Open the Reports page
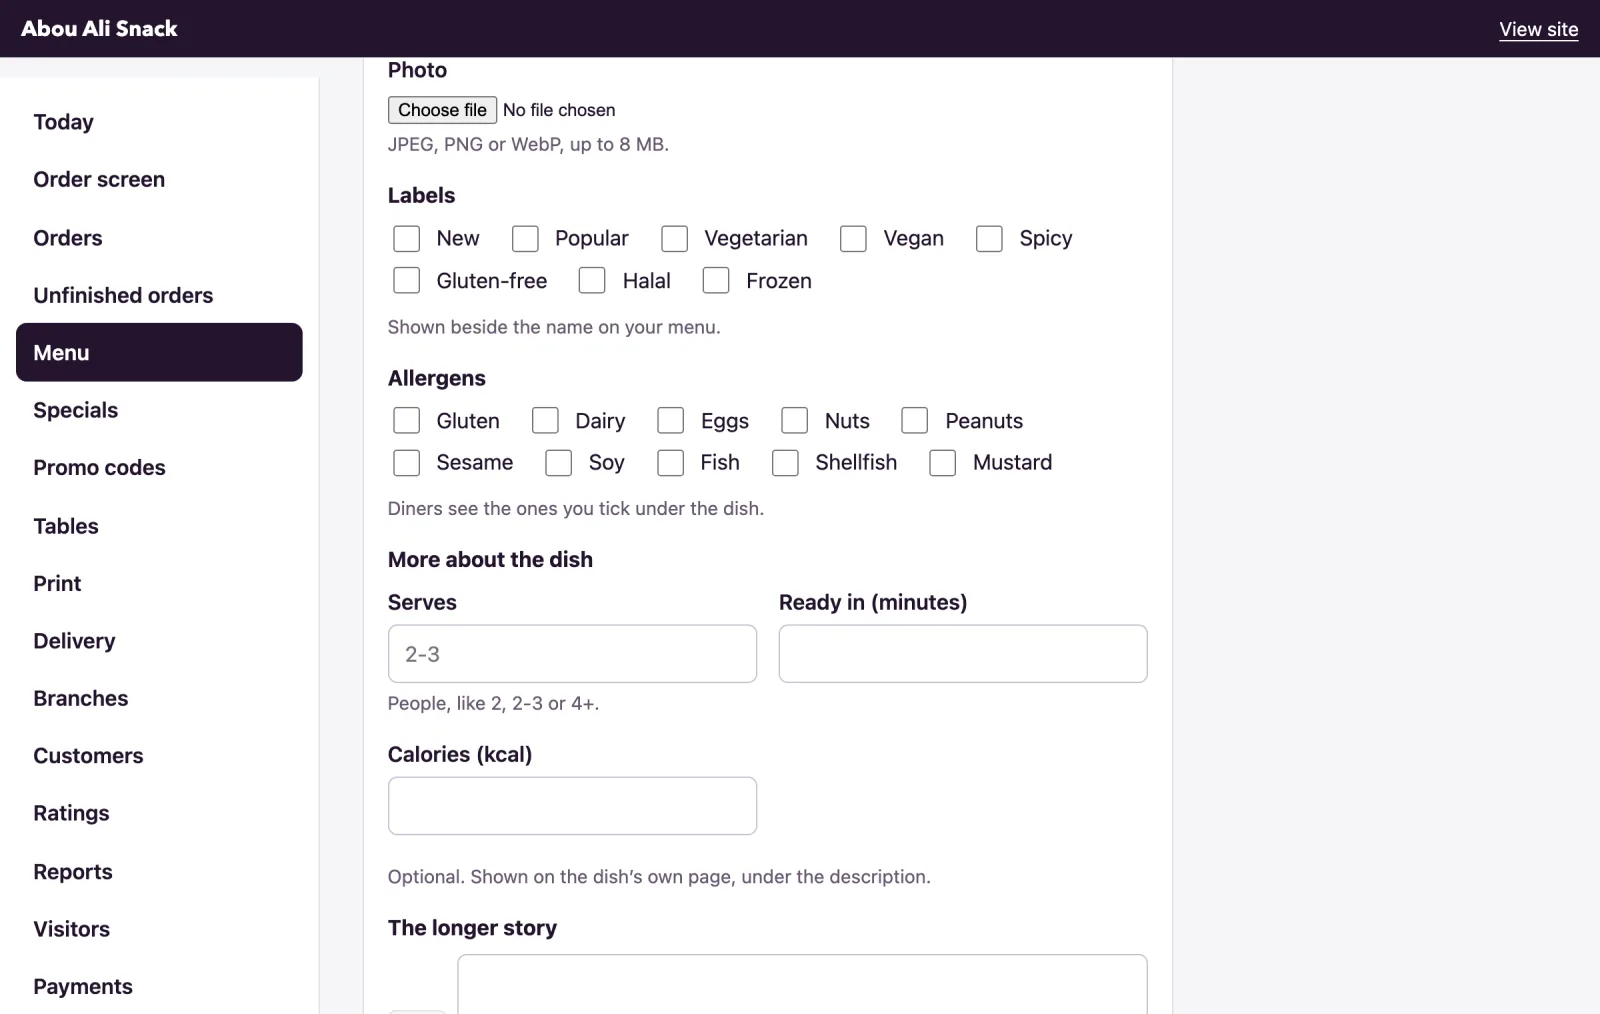The width and height of the screenshot is (1600, 1014). click(x=159, y=872)
